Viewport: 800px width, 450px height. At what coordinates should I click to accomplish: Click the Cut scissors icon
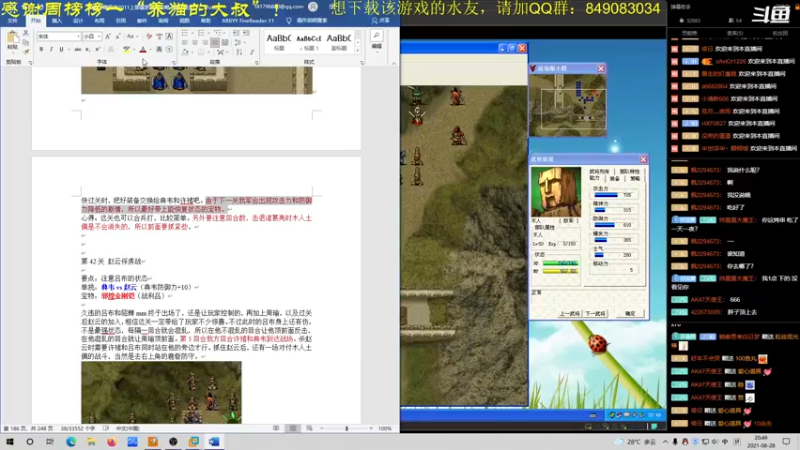(x=26, y=33)
